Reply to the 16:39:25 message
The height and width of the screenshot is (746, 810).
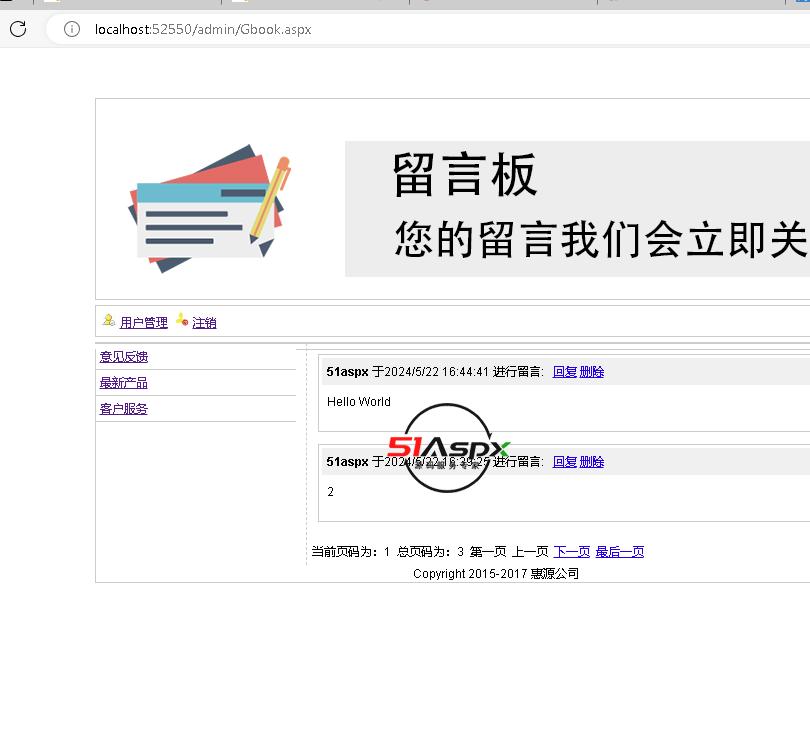(565, 462)
